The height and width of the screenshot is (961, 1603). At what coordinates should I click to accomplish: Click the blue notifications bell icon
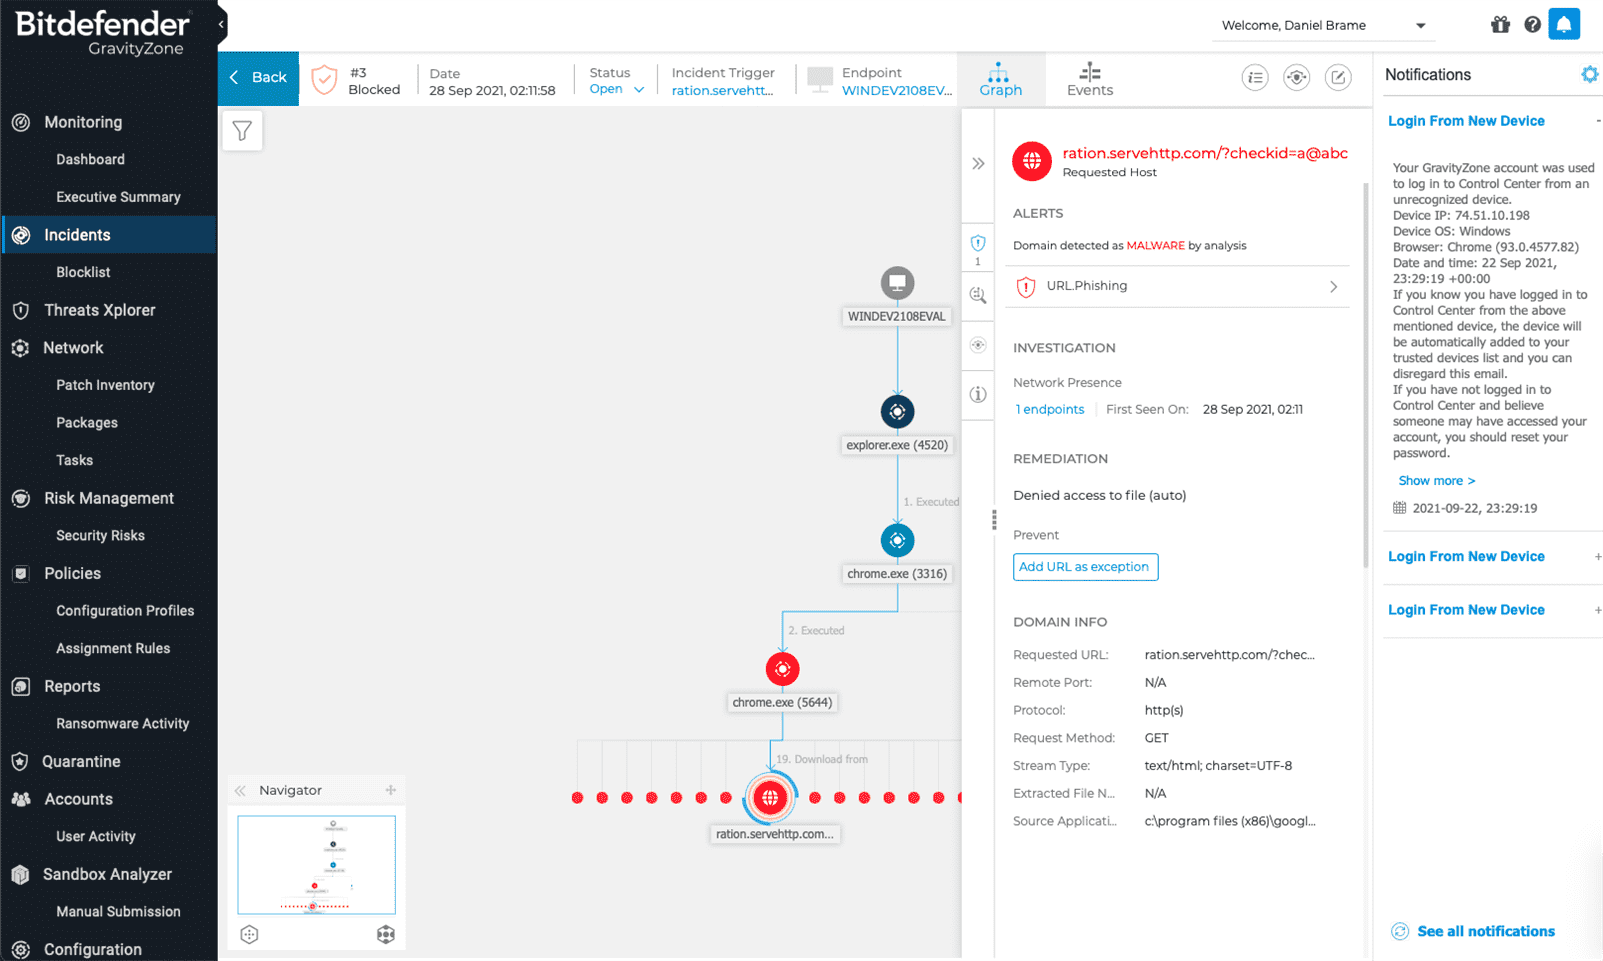pos(1564,24)
